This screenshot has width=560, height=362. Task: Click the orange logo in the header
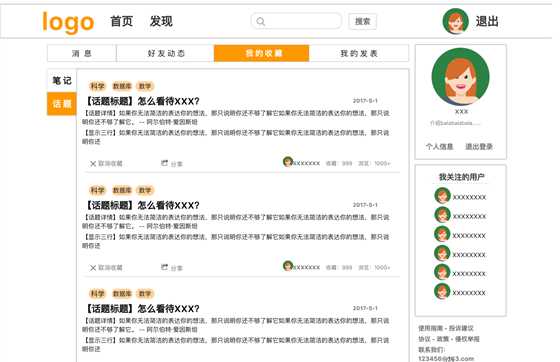point(68,22)
